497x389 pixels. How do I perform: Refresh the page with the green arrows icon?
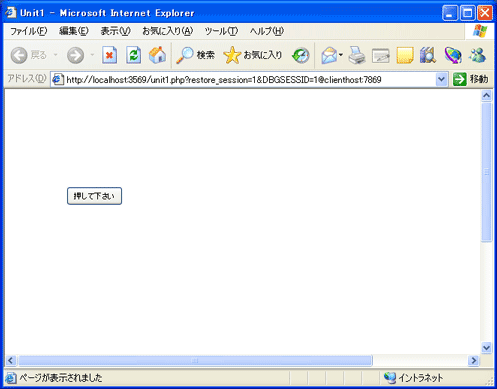tap(133, 55)
